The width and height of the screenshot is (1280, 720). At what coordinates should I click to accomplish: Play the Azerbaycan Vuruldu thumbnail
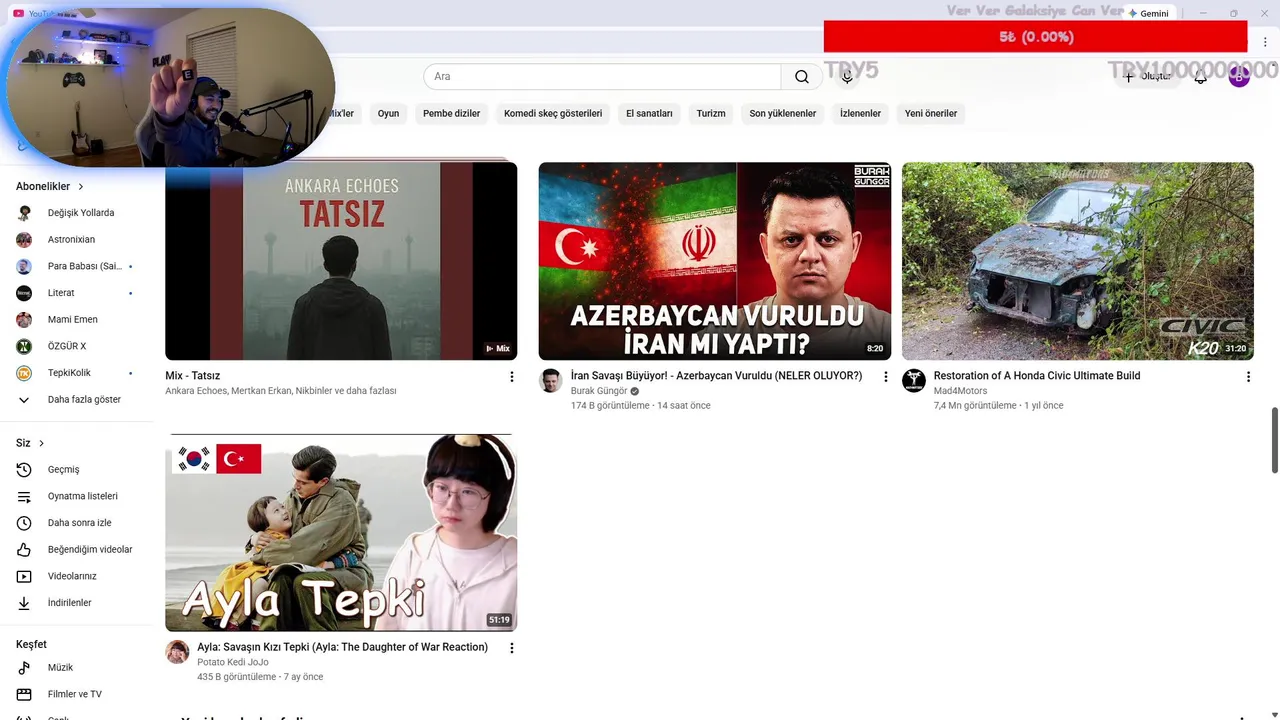pyautogui.click(x=715, y=261)
